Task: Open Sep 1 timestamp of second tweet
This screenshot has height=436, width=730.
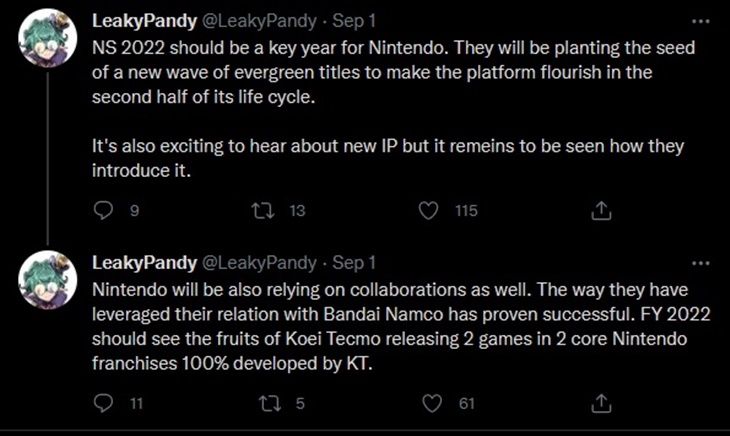Action: pyautogui.click(x=354, y=263)
